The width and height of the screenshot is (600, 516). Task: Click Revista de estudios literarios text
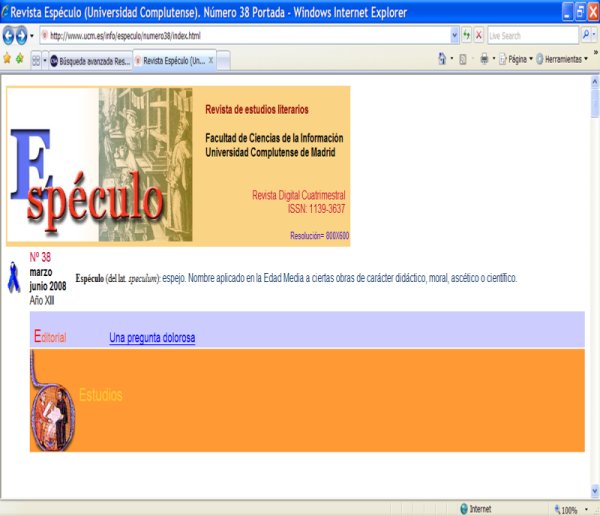[257, 109]
